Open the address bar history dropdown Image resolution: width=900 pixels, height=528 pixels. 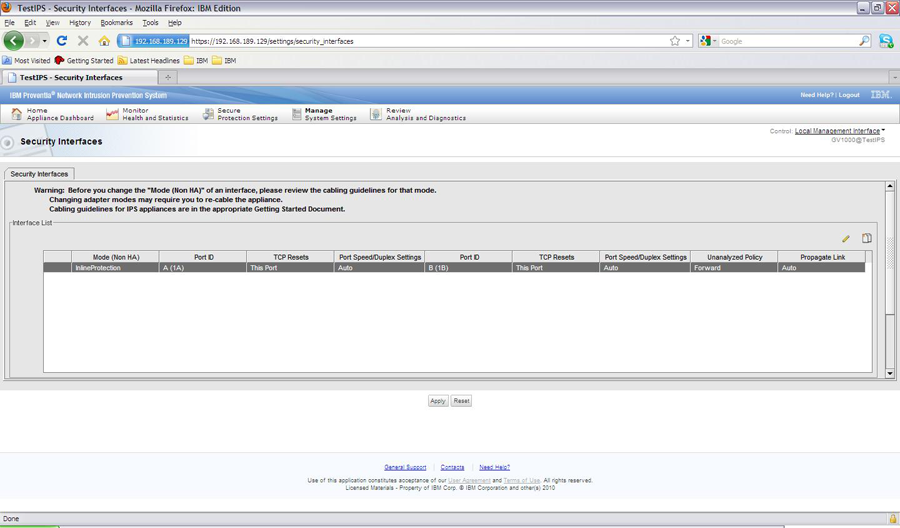pyautogui.click(x=688, y=41)
